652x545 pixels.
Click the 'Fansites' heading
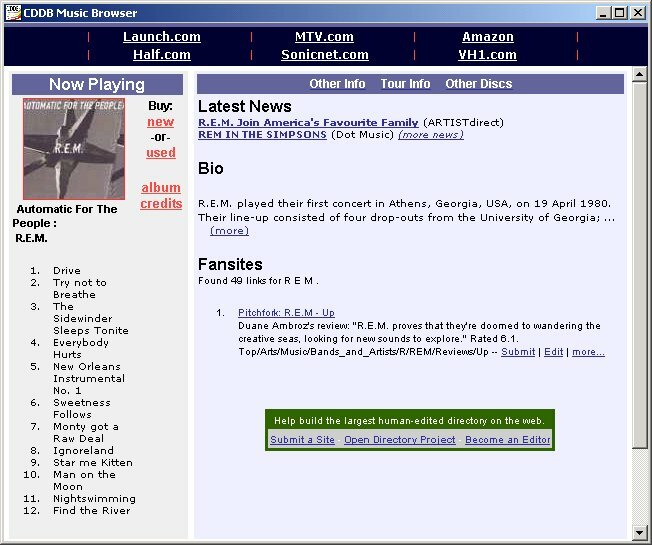[x=230, y=264]
